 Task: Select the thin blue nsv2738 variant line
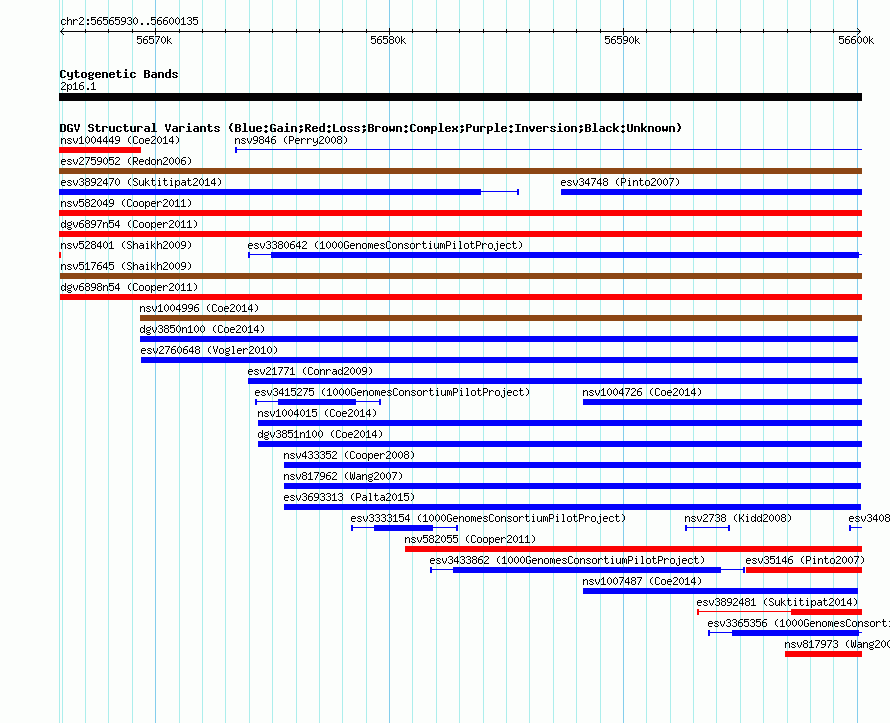pyautogui.click(x=707, y=528)
